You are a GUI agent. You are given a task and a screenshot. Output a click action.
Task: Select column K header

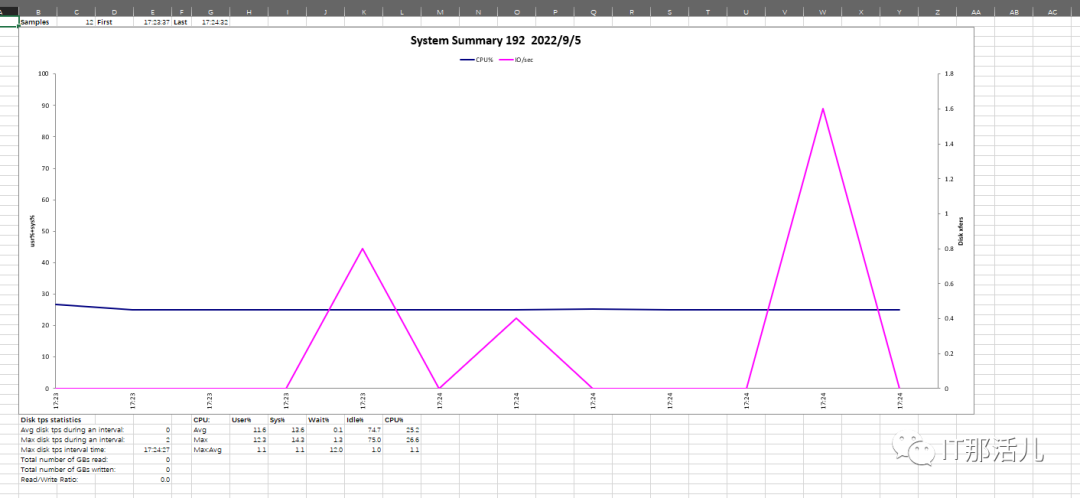364,12
